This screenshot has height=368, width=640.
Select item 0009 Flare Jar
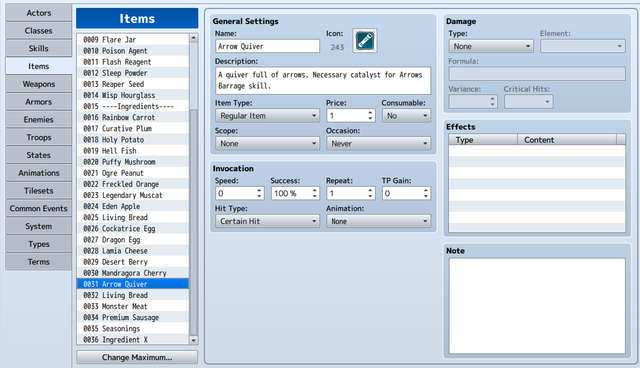[x=133, y=40]
